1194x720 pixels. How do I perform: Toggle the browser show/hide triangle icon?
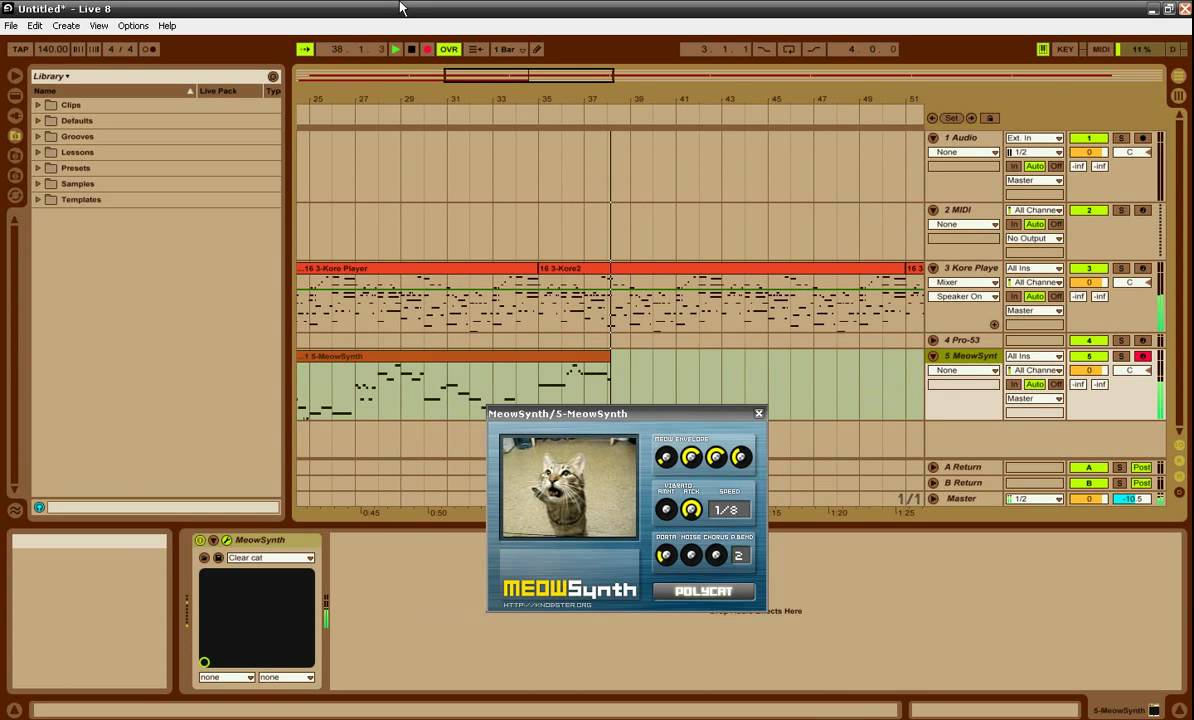(x=14, y=76)
